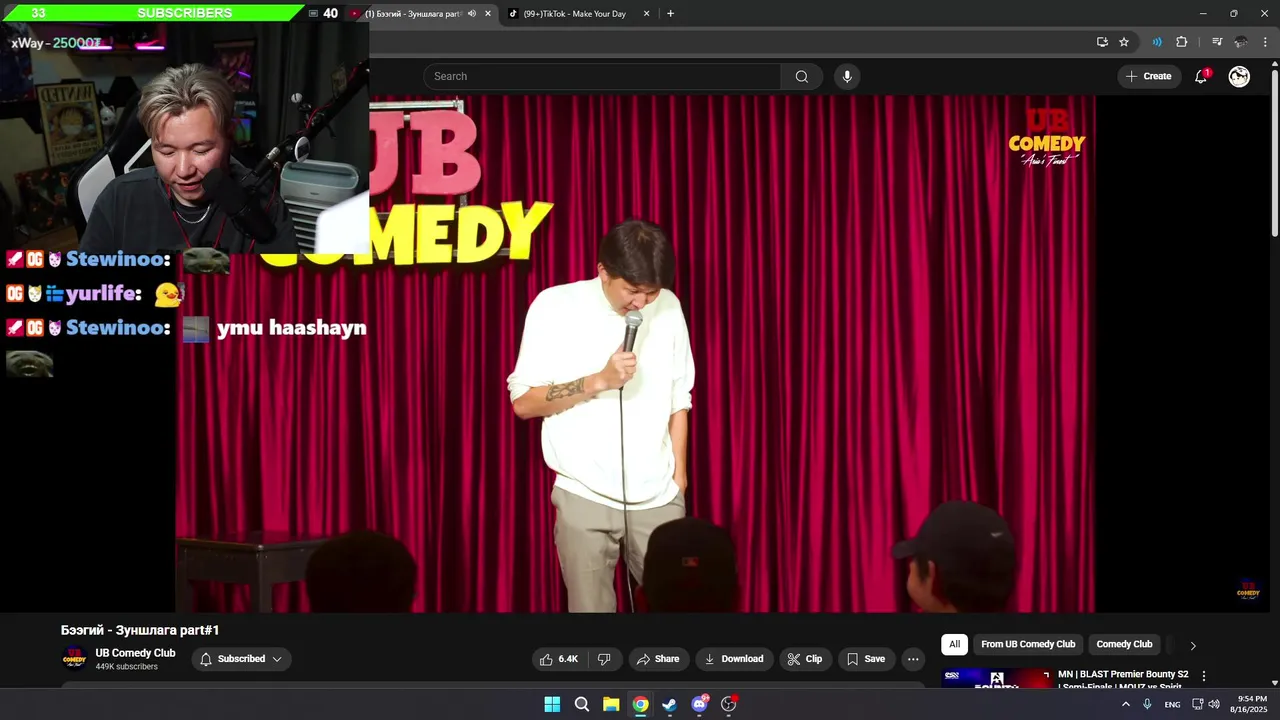This screenshot has width=1280, height=720.
Task: Select the From UB Comedy Club chip
Action: tap(1028, 644)
